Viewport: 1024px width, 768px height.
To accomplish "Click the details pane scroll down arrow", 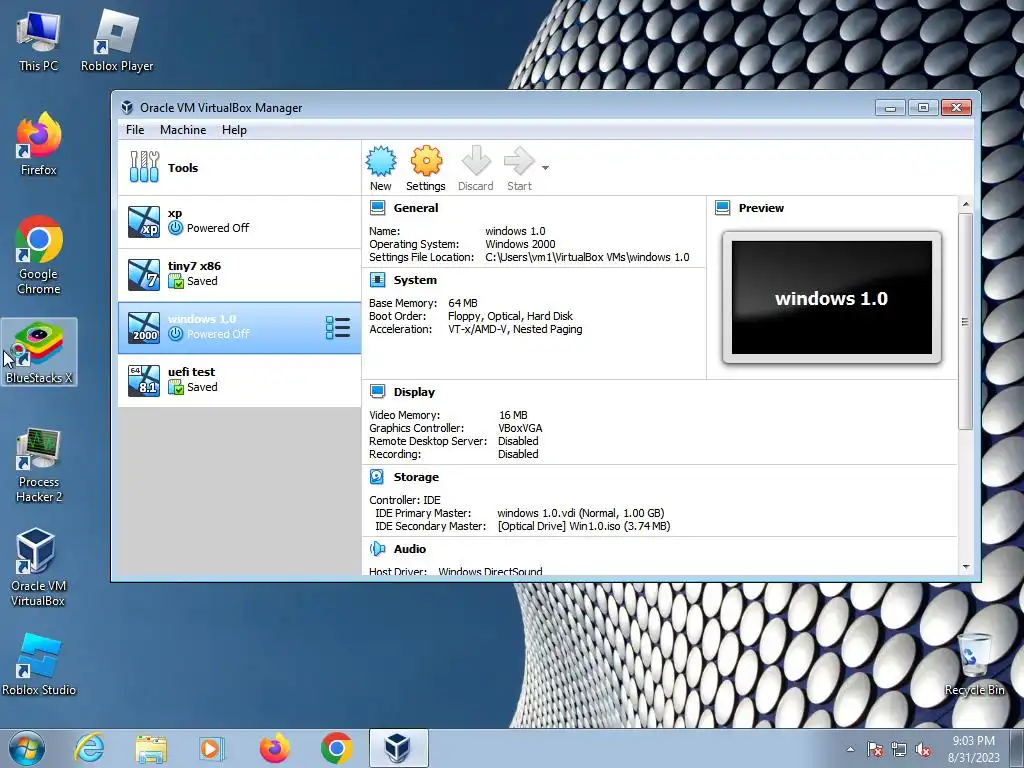I will pyautogui.click(x=966, y=567).
